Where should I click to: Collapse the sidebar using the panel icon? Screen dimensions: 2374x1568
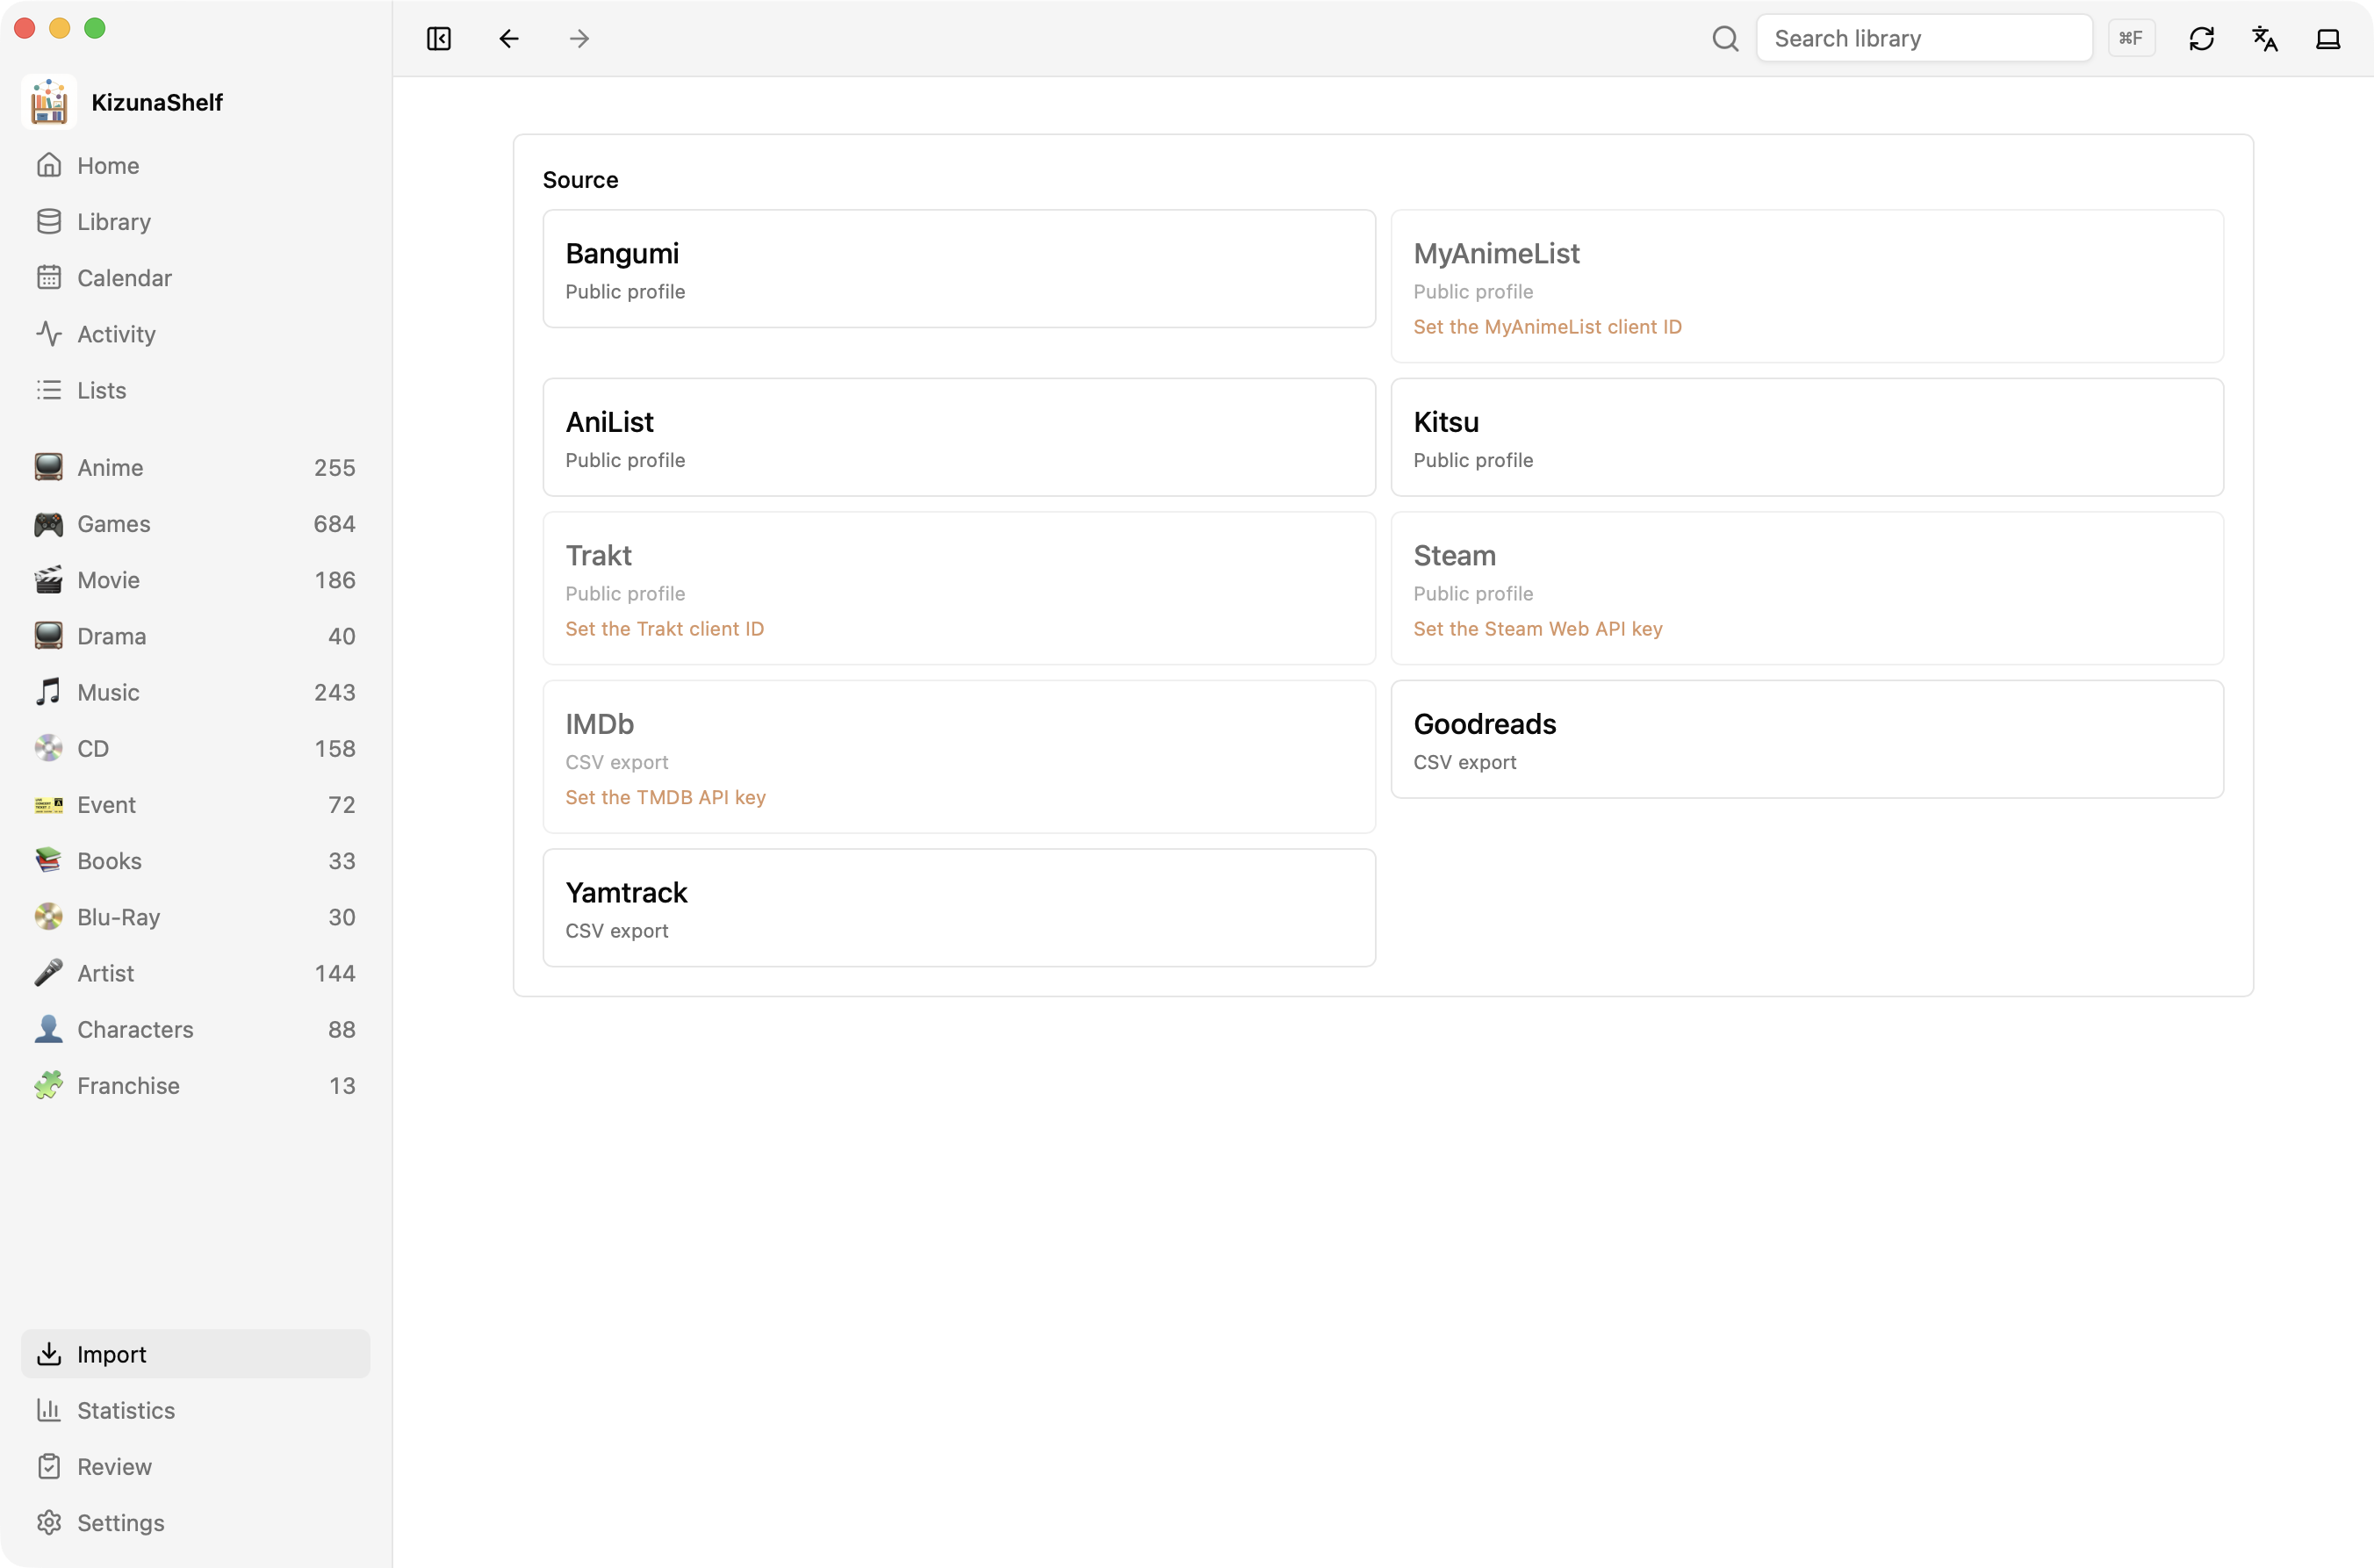point(438,38)
